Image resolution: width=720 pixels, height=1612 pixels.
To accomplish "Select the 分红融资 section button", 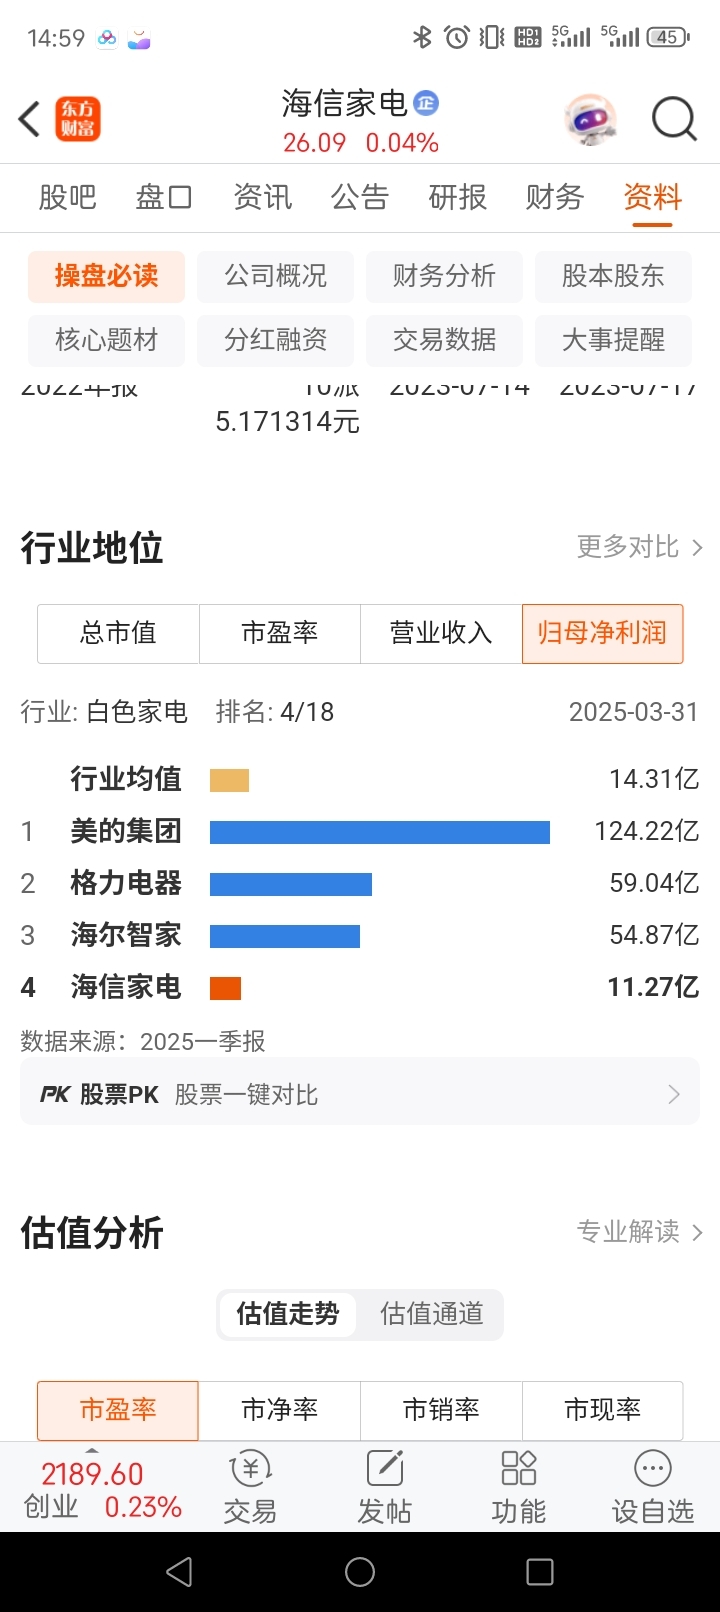I will 275,340.
